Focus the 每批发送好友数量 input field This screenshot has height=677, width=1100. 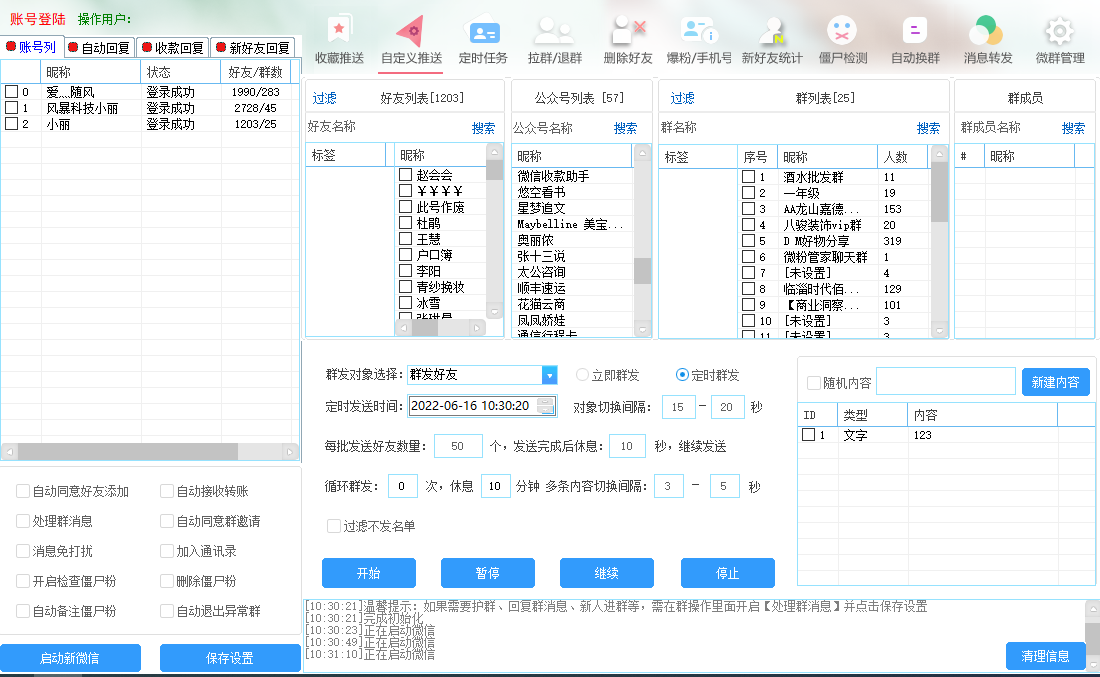458,446
